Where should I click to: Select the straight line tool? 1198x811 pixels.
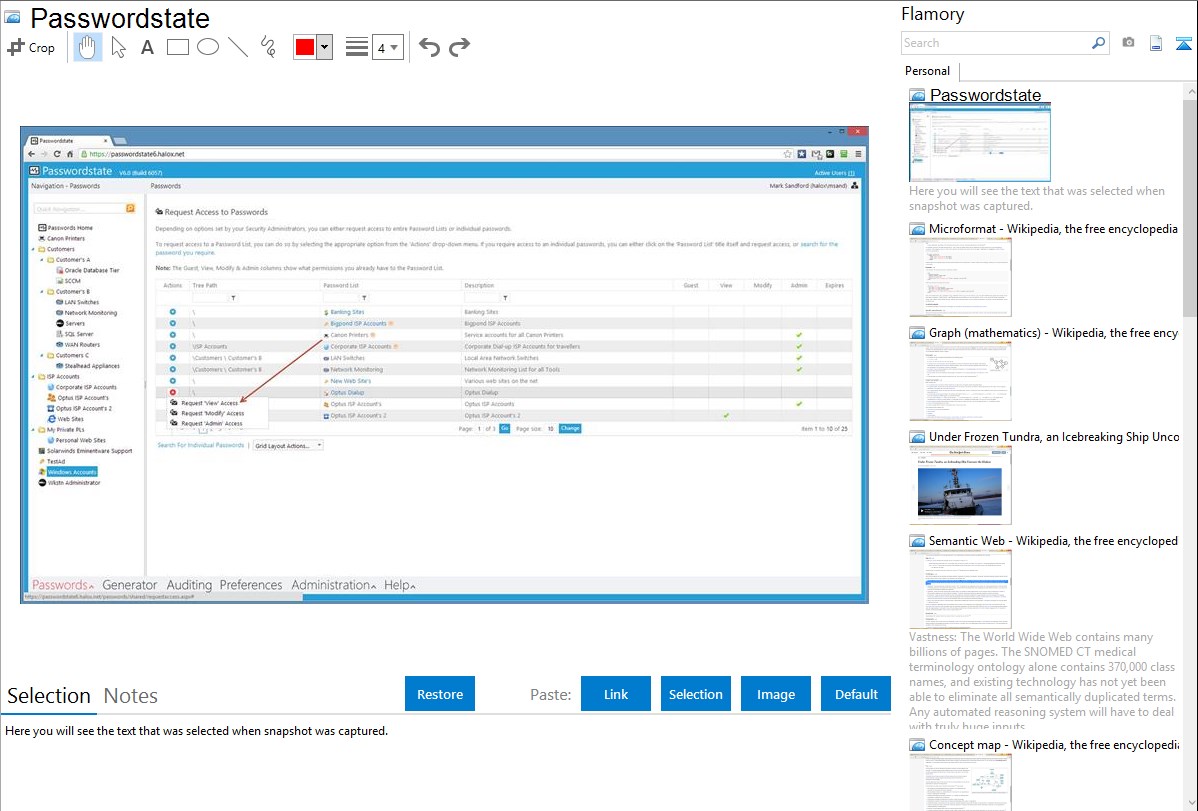(x=238, y=47)
